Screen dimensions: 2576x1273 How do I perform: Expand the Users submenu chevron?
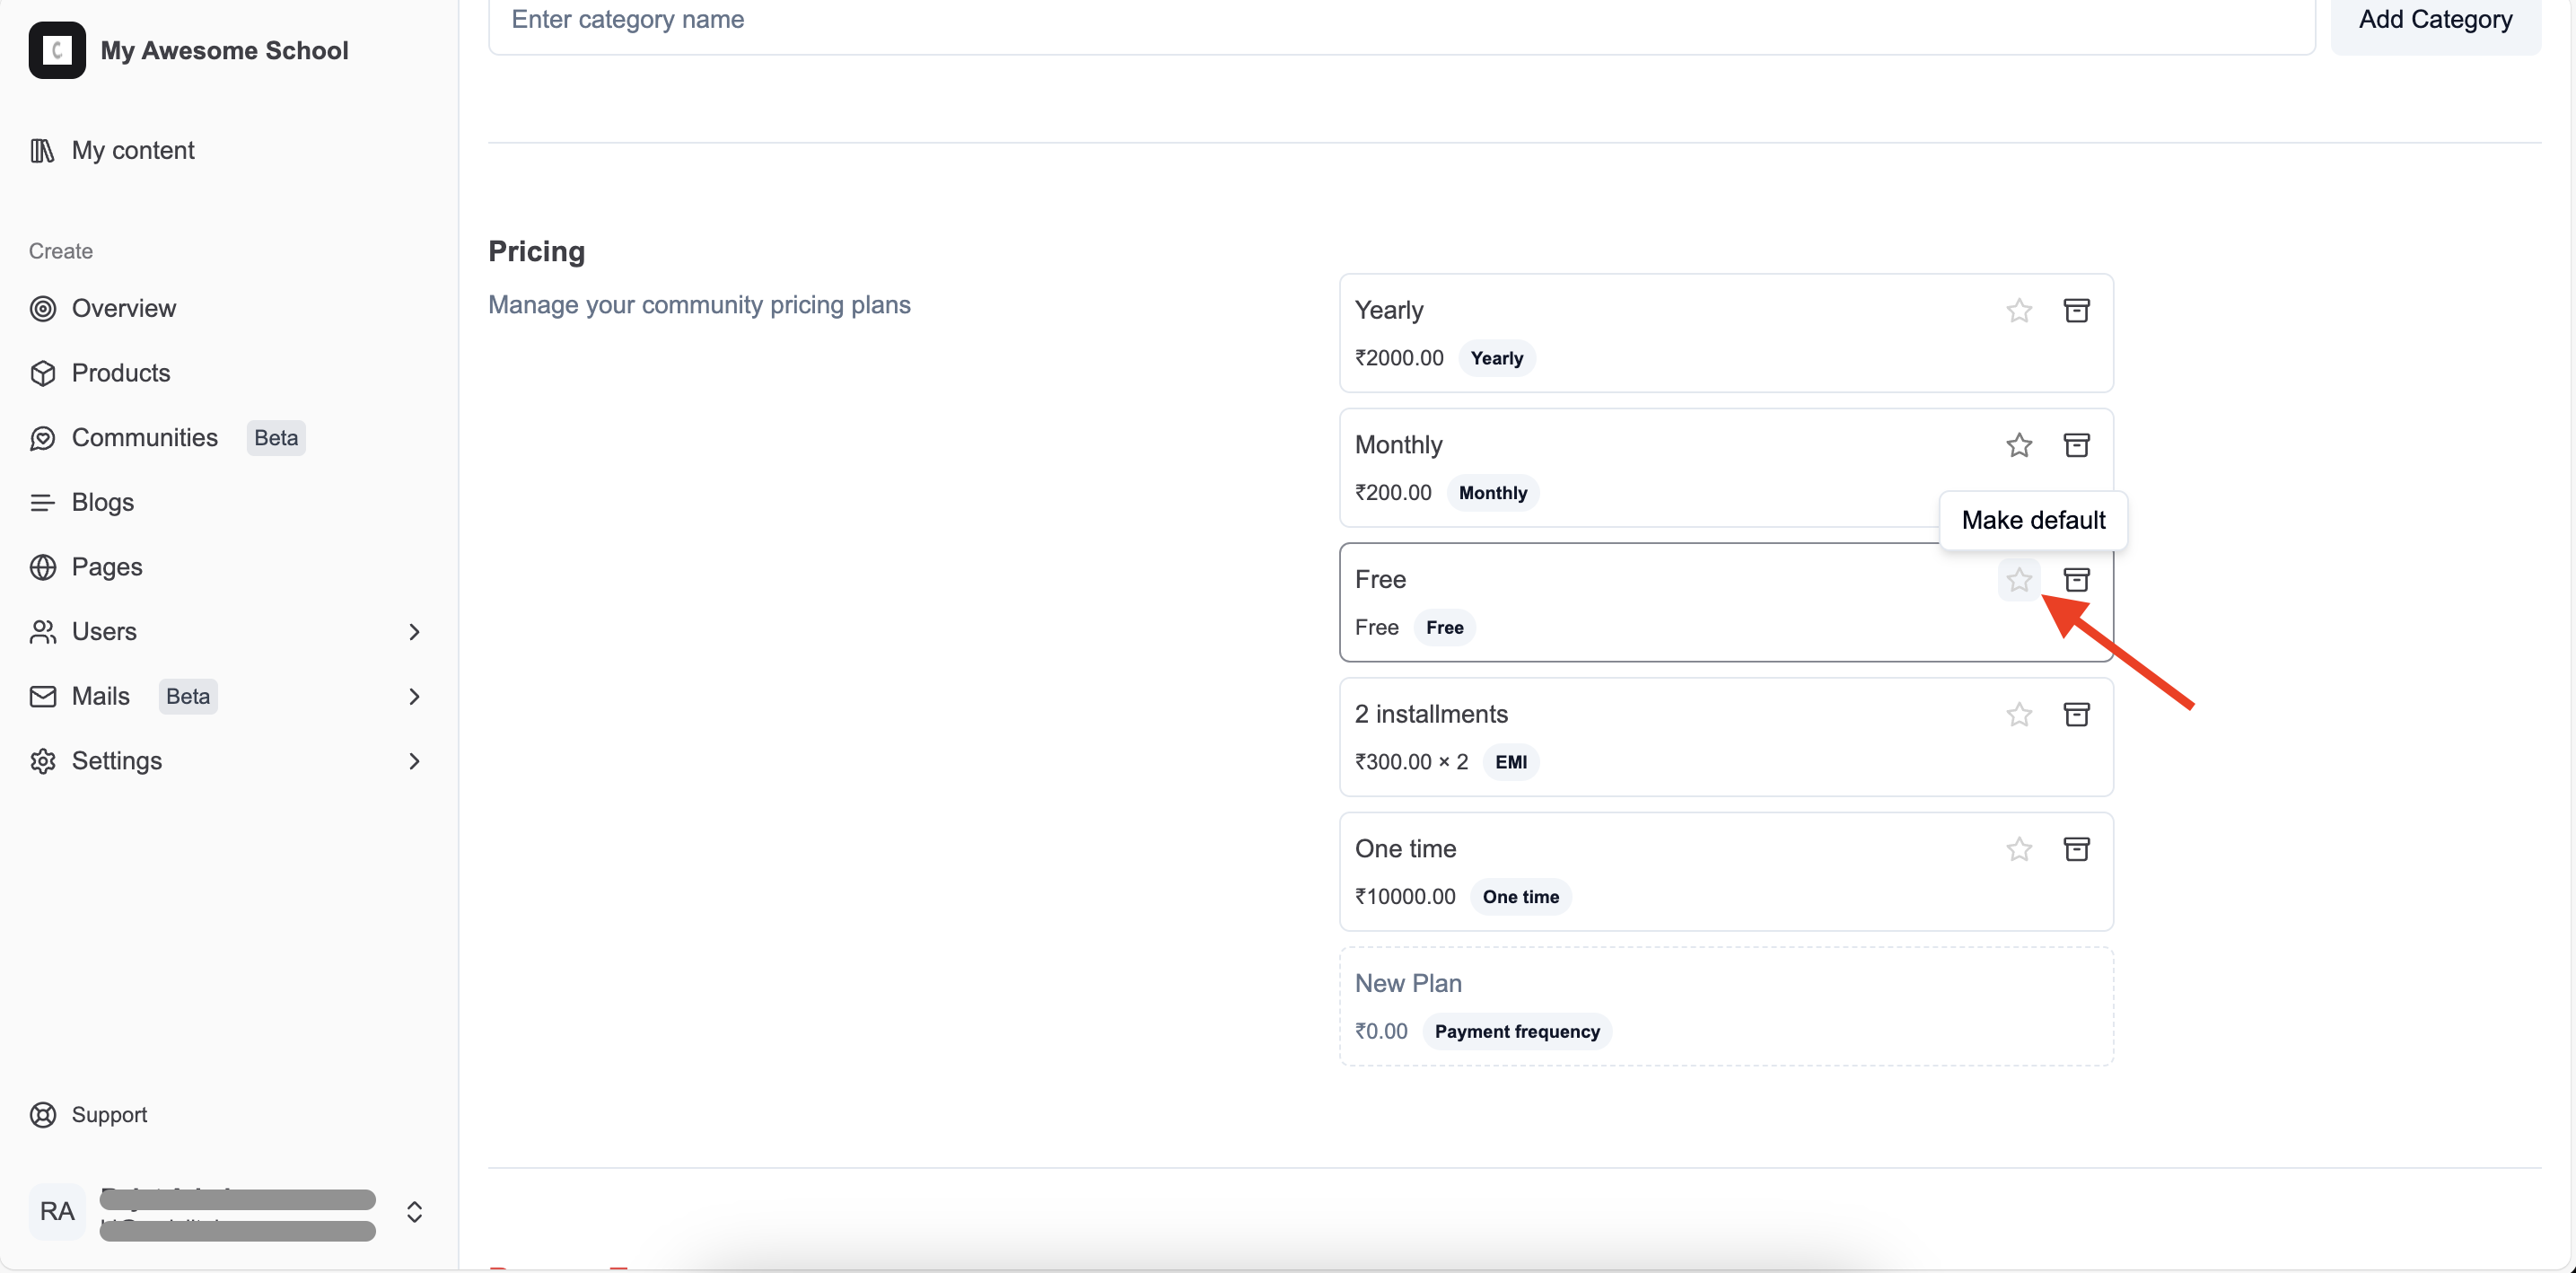pos(414,632)
